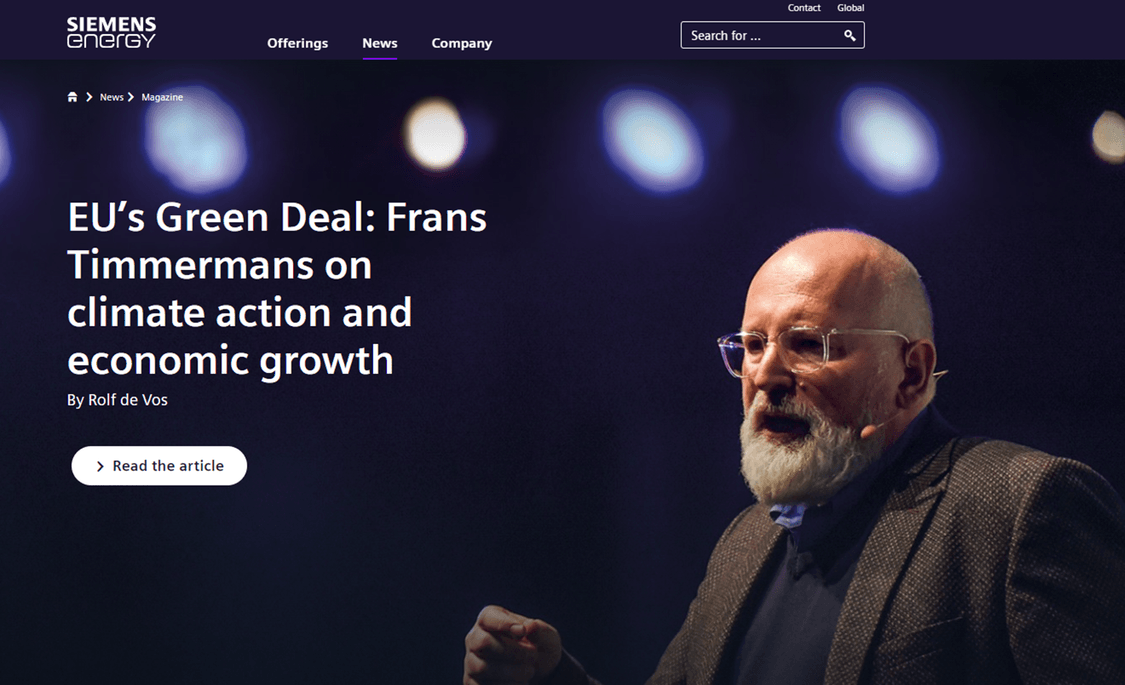Click the chevron between News and Magazine
Image resolution: width=1125 pixels, height=685 pixels.
click(131, 97)
